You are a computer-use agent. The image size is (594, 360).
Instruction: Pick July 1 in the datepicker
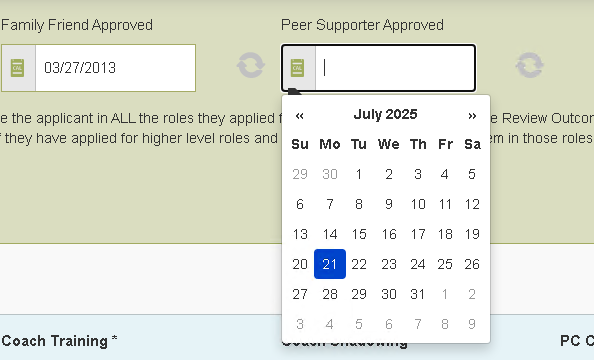point(359,174)
